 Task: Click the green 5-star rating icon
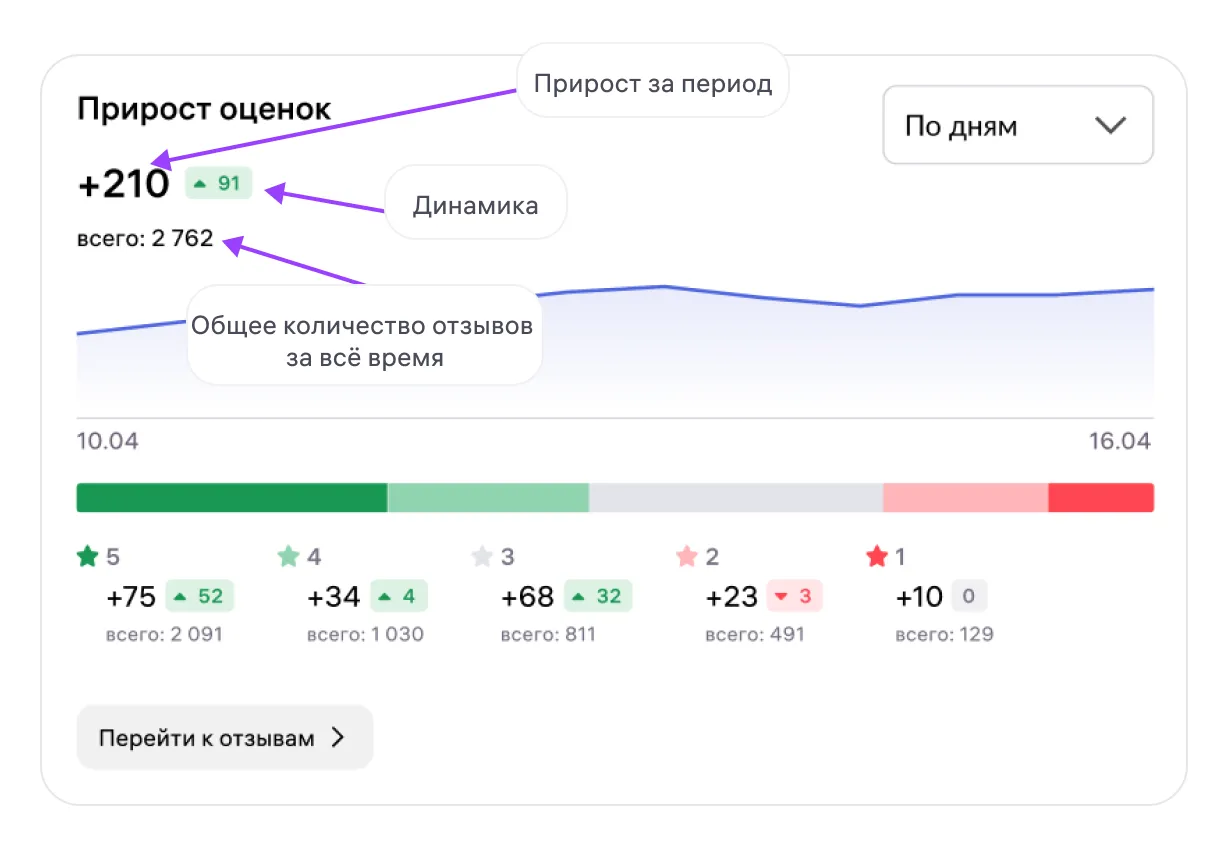(88, 557)
